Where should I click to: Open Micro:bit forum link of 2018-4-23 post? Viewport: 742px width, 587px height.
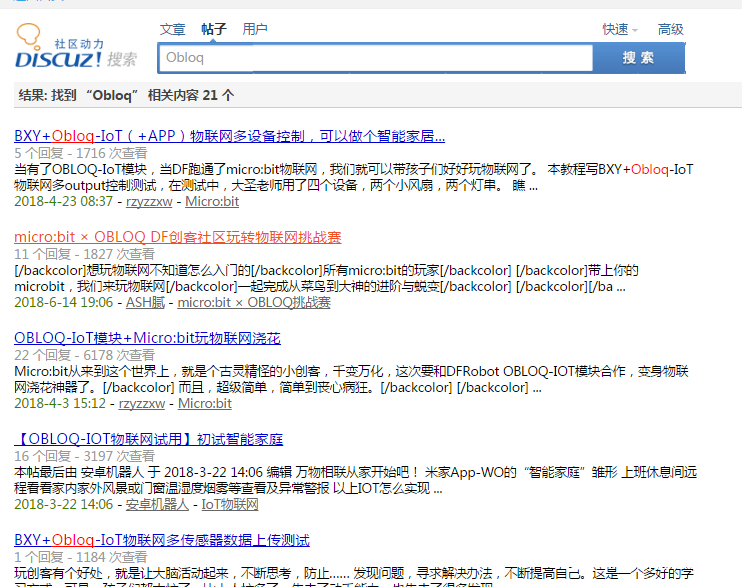pyautogui.click(x=212, y=201)
